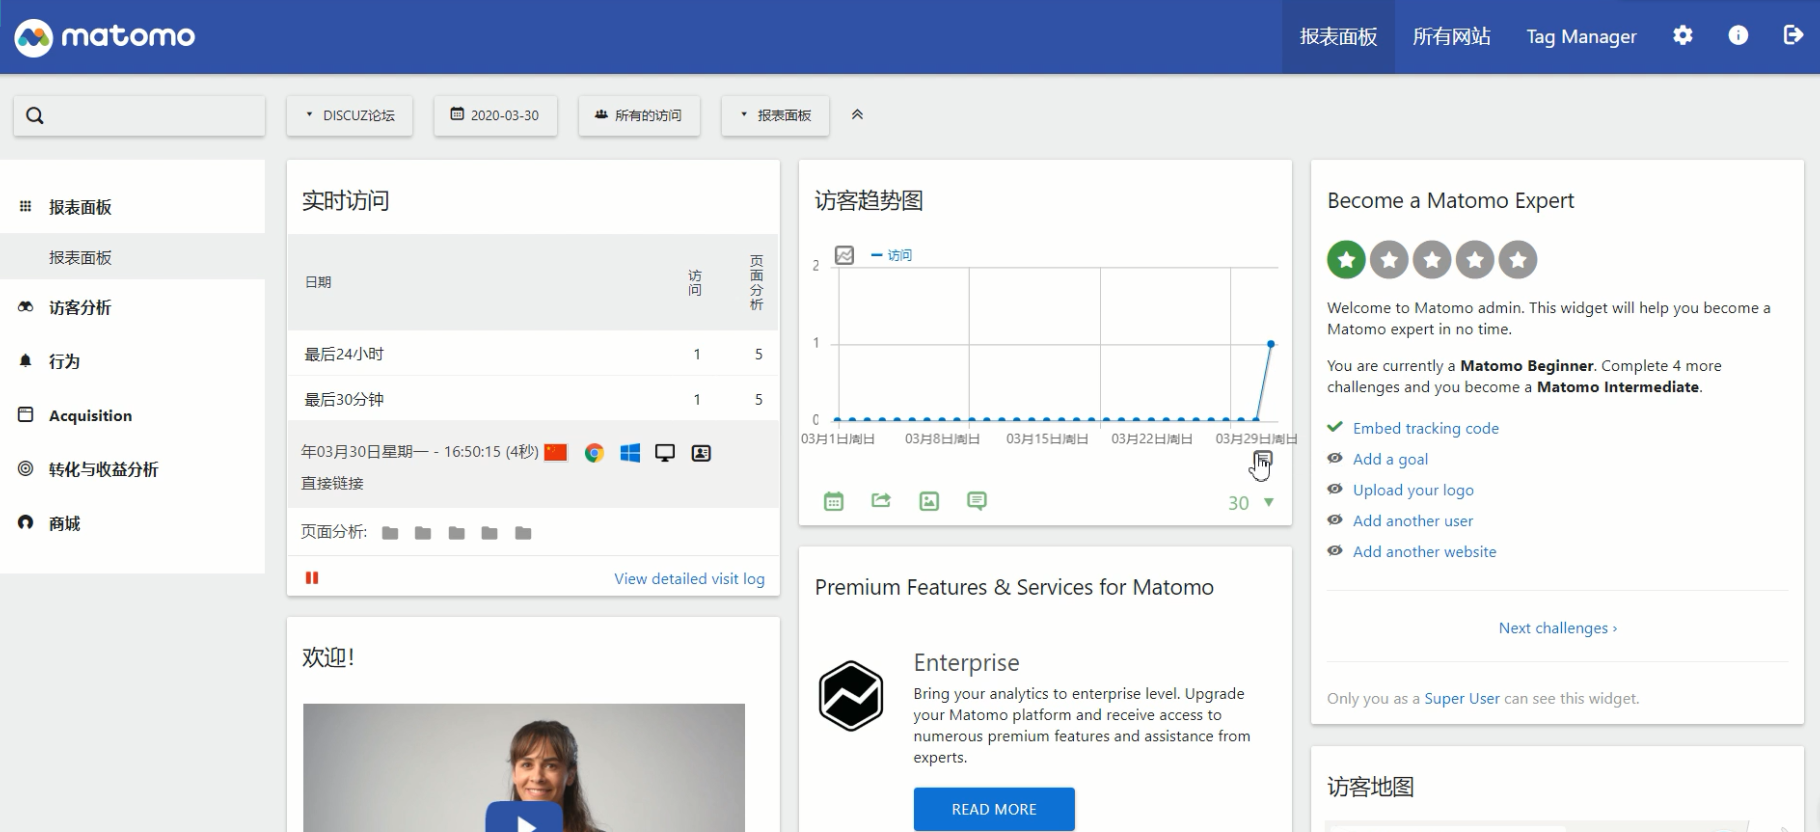
Task: Open View detailed visit log
Action: [x=689, y=579]
